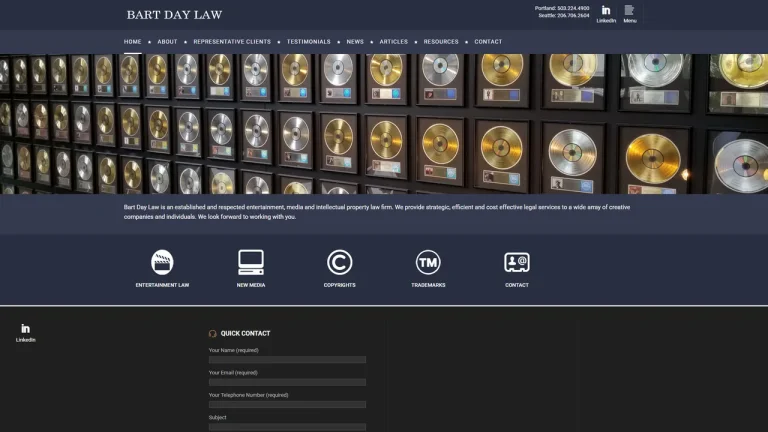Focus the Your Name input field
This screenshot has width=768, height=432.
tap(287, 360)
